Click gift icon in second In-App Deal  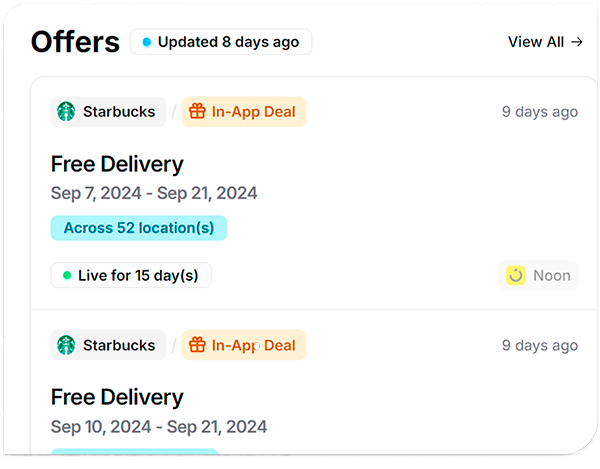pos(197,345)
